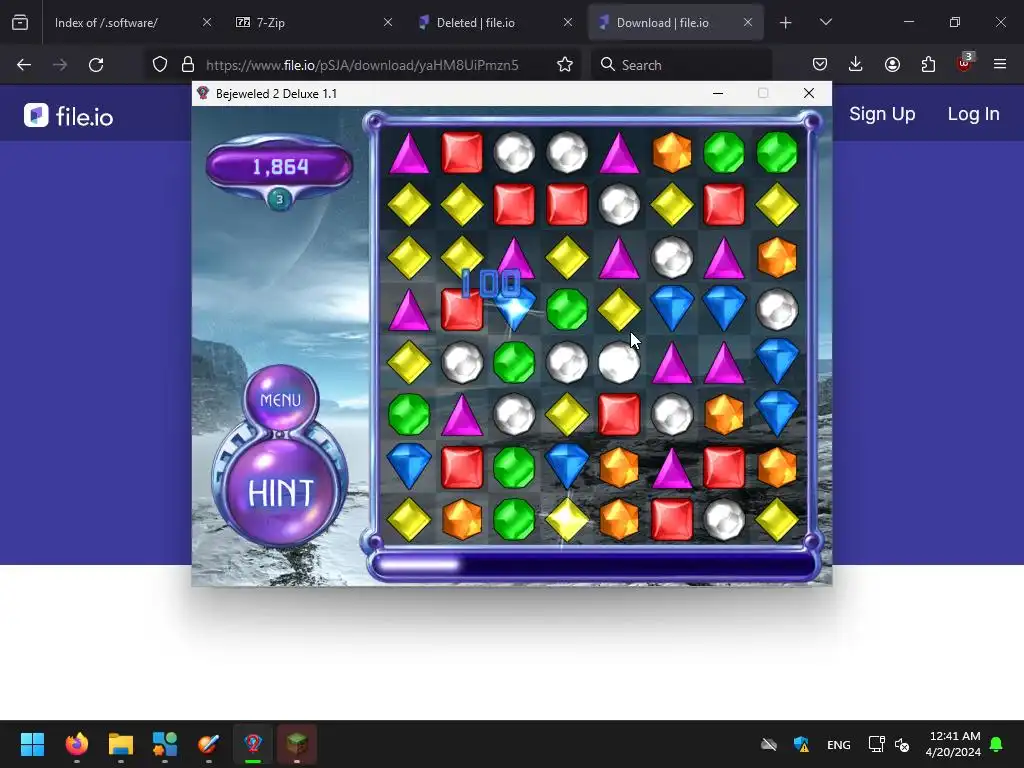Click the file.io logo

69,116
